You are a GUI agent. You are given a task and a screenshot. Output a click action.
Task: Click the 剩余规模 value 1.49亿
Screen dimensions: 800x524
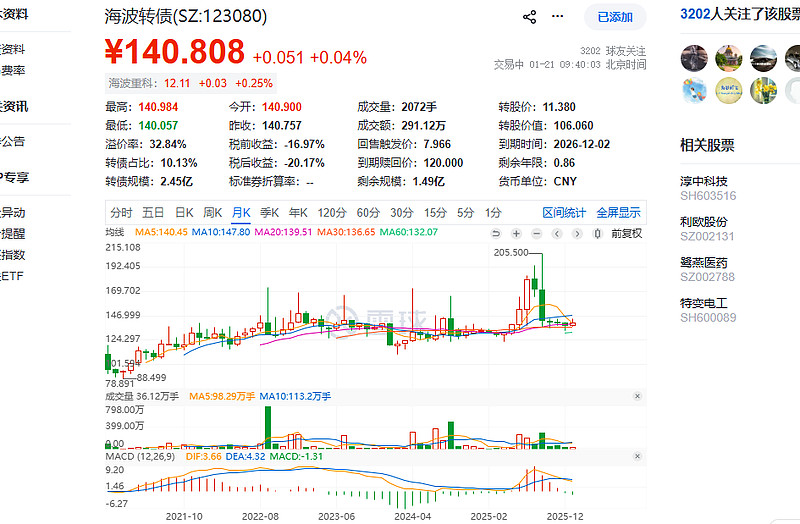[429, 182]
